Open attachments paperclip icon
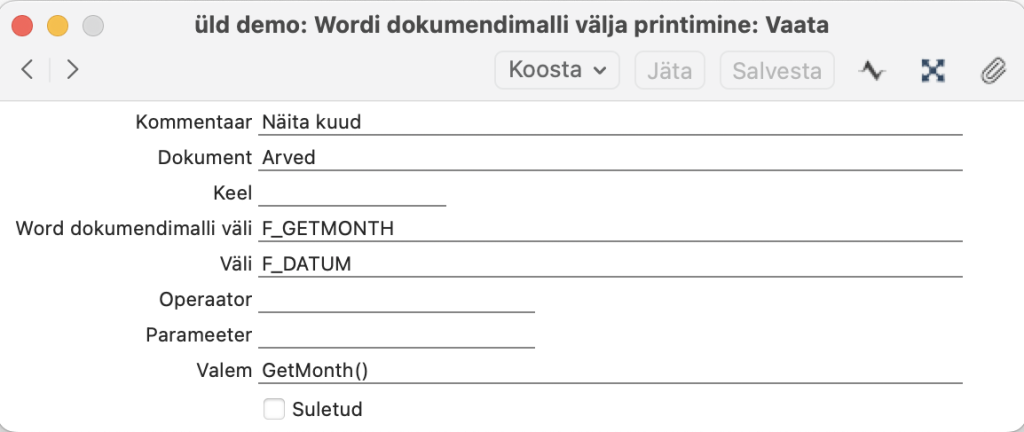The image size is (1024, 432). [992, 71]
